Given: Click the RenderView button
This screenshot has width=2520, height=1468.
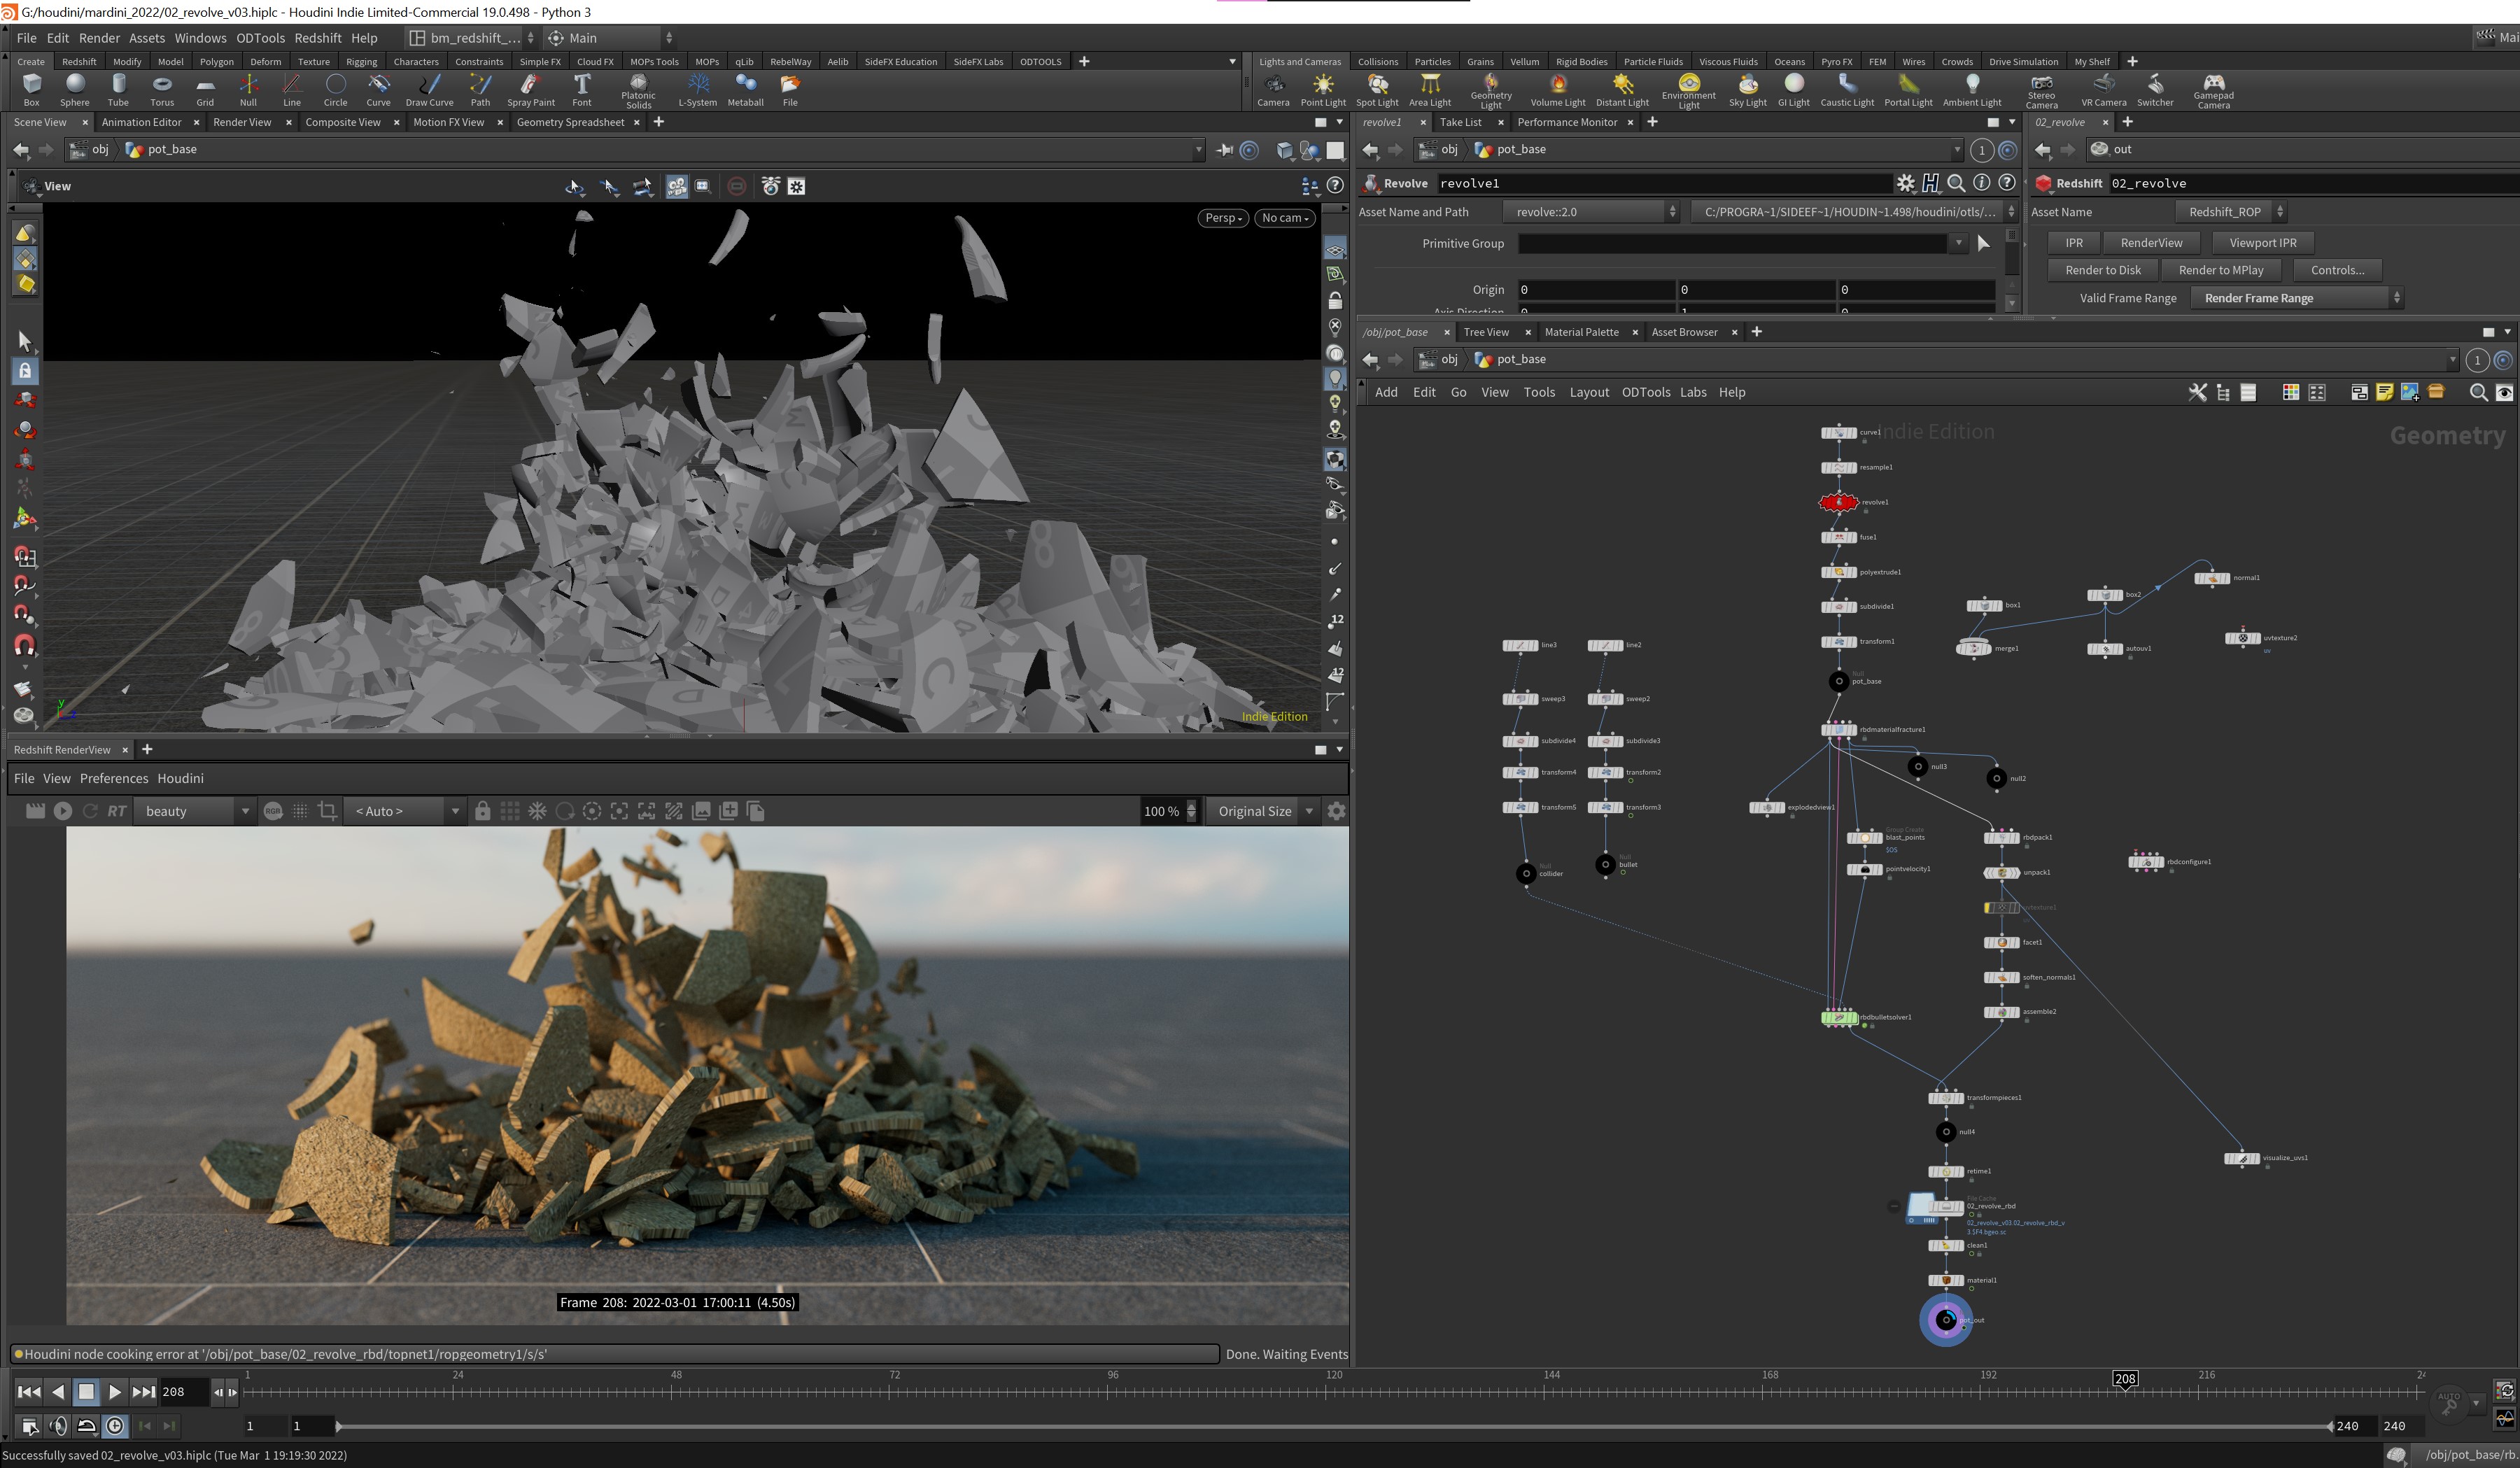Looking at the screenshot, I should point(2151,243).
